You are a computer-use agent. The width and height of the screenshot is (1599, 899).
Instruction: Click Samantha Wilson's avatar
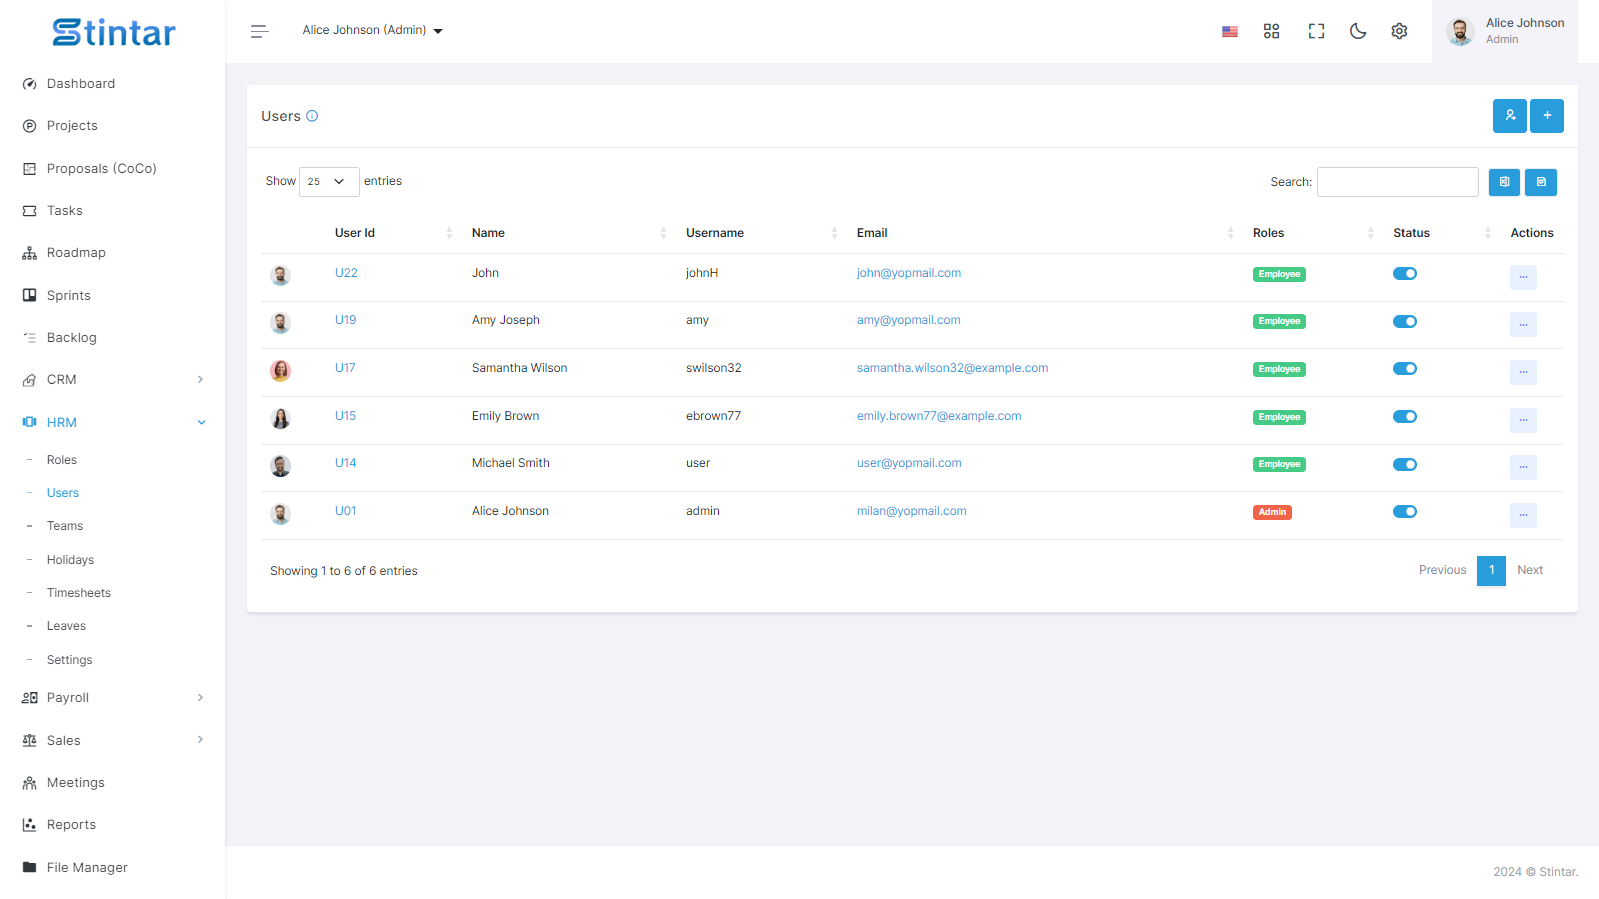click(281, 371)
